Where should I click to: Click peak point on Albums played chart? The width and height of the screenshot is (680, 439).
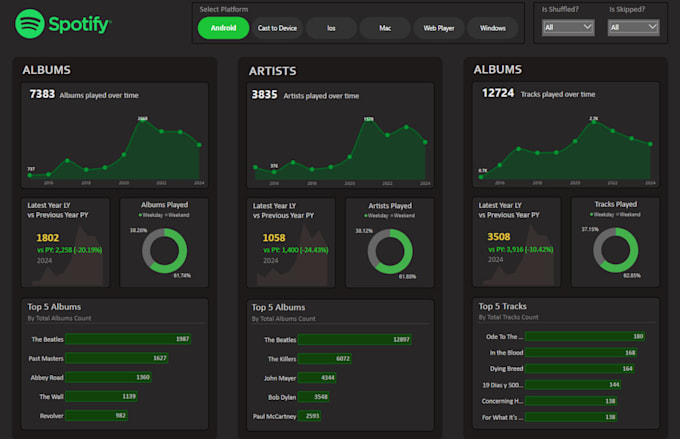pyautogui.click(x=143, y=121)
